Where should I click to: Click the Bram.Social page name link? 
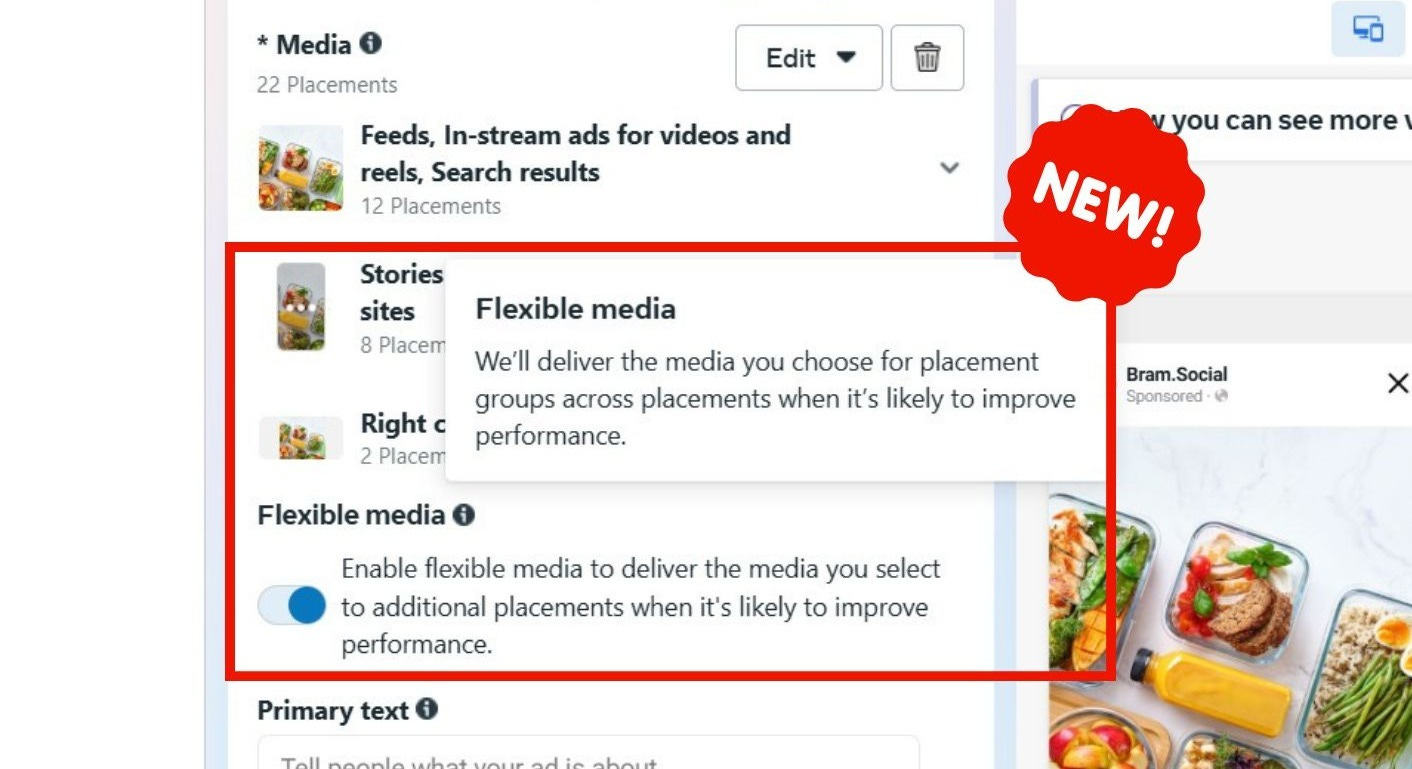(1176, 374)
